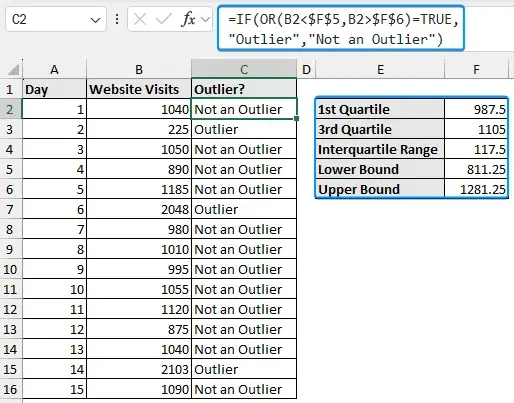This screenshot has width=514, height=403.
Task: Select row 1 header
Action: click(x=11, y=89)
